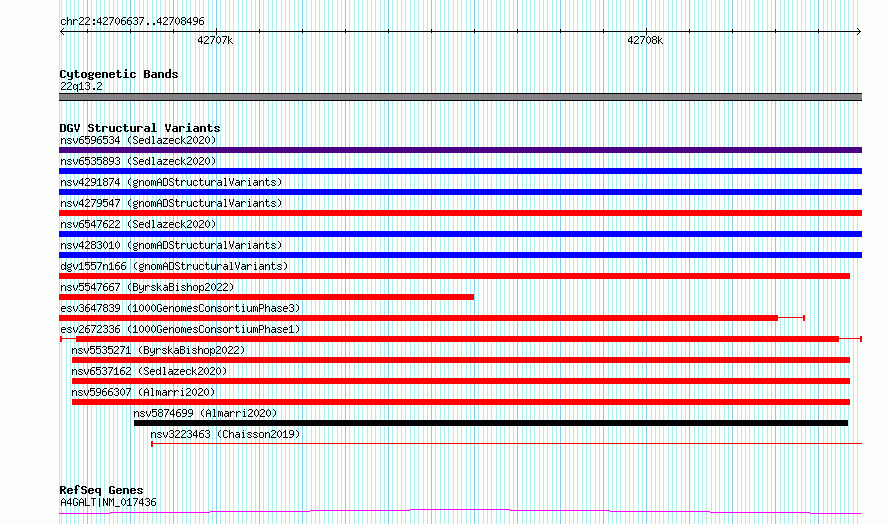890x524 pixels.
Task: Click the magenta A4GALT gene transcript line
Action: [460, 512]
